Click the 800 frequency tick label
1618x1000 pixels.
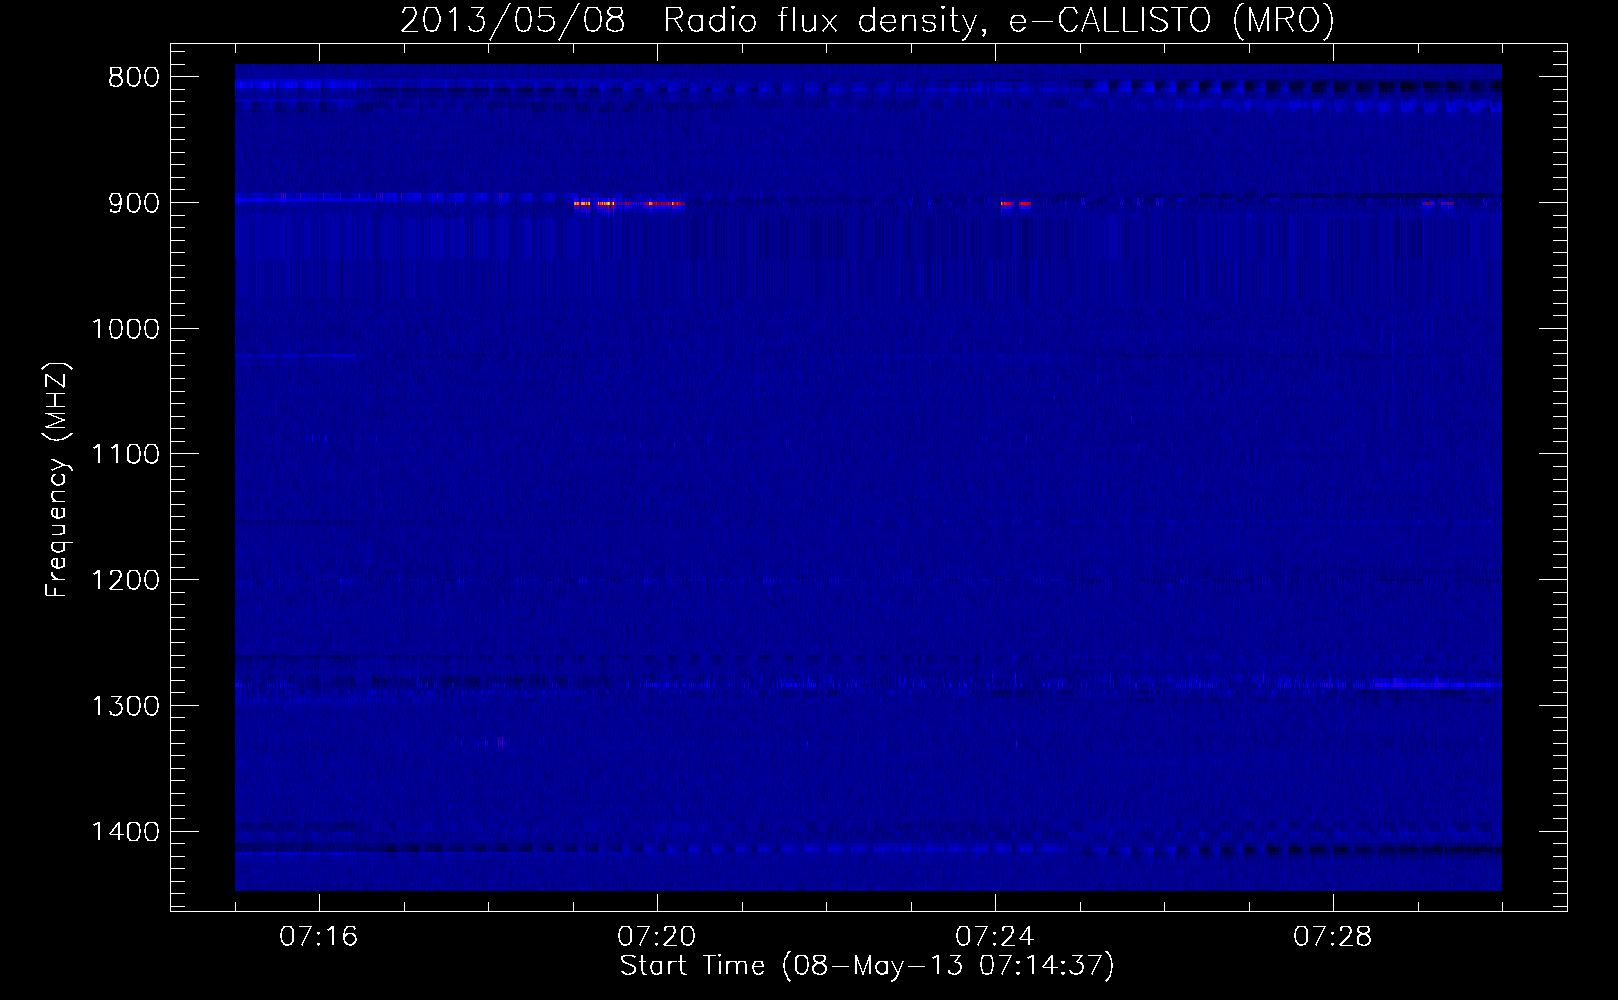tap(133, 78)
